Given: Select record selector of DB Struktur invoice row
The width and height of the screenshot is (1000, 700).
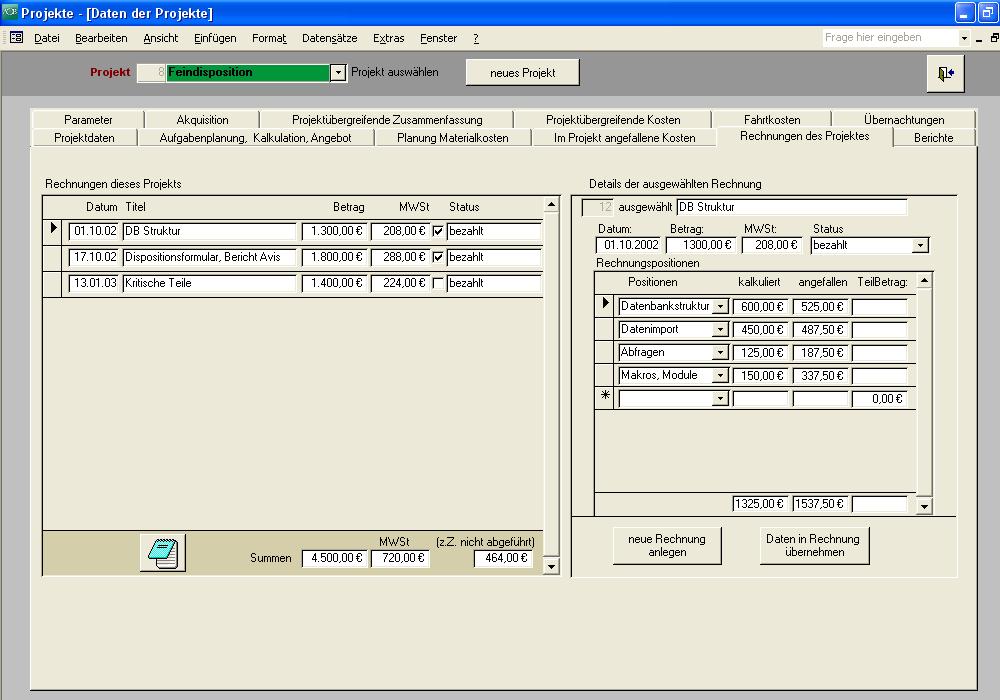Looking at the screenshot, I should pos(53,231).
